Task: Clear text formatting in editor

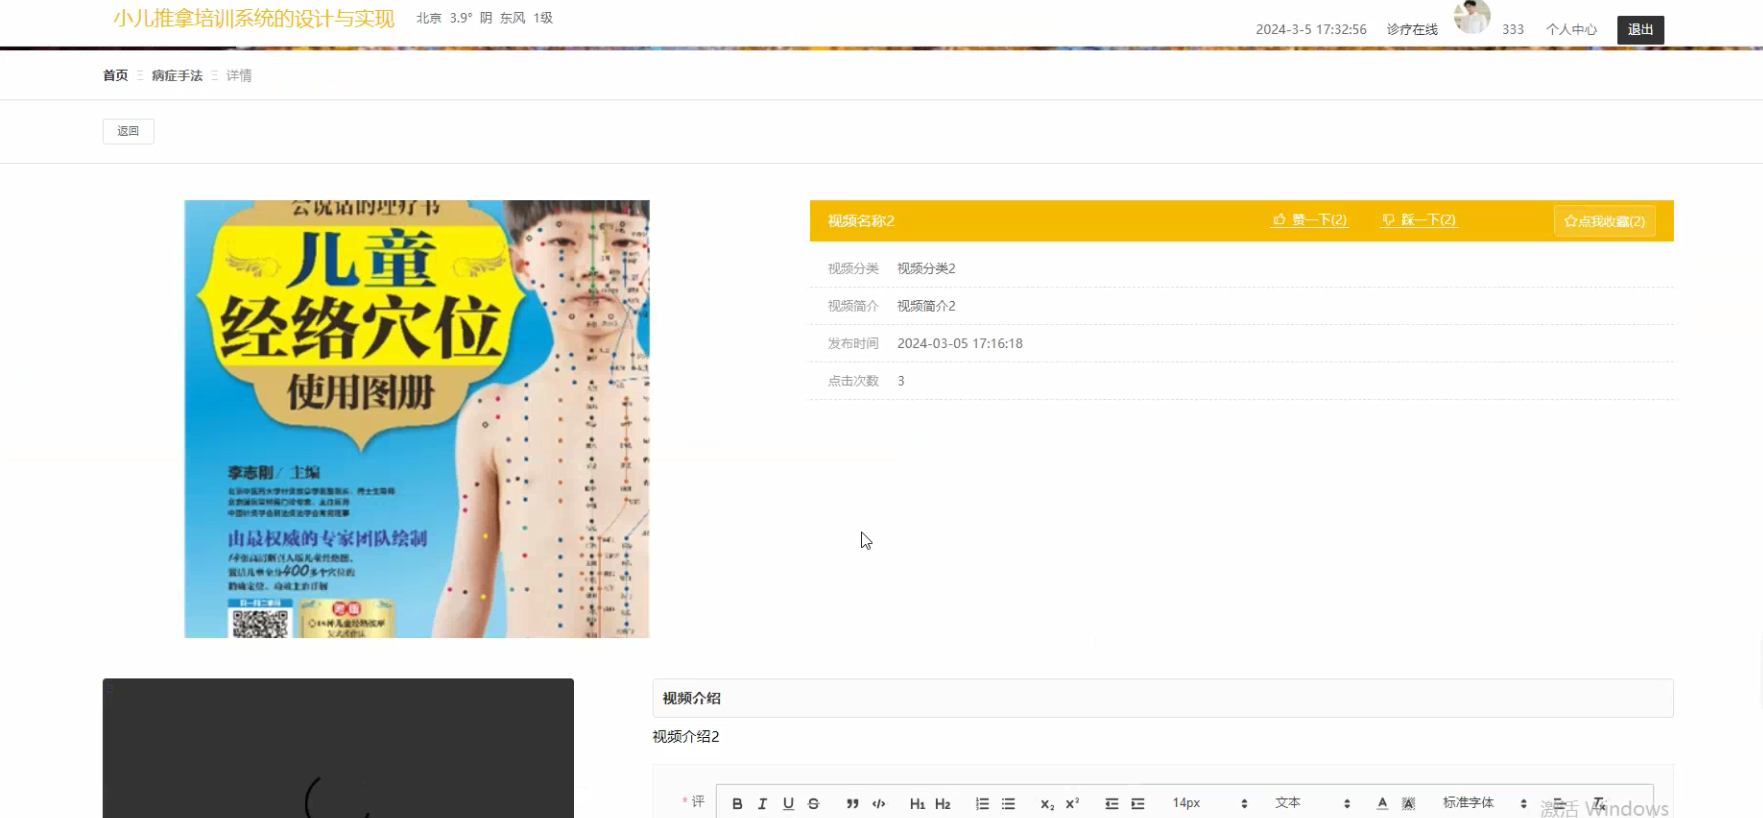Action: [1599, 803]
